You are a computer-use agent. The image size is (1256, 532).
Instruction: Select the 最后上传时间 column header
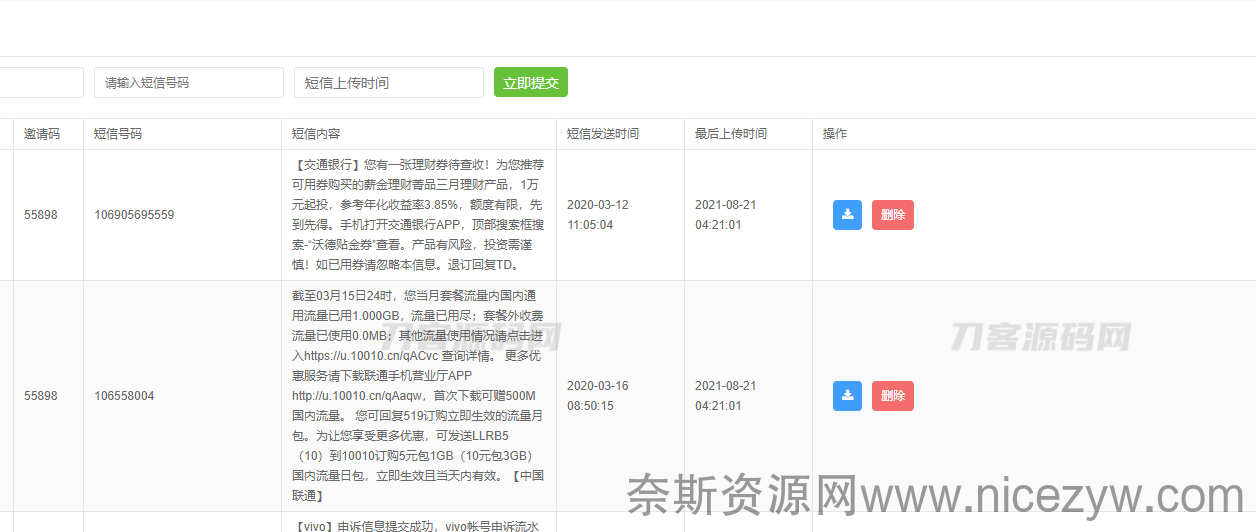(x=731, y=134)
